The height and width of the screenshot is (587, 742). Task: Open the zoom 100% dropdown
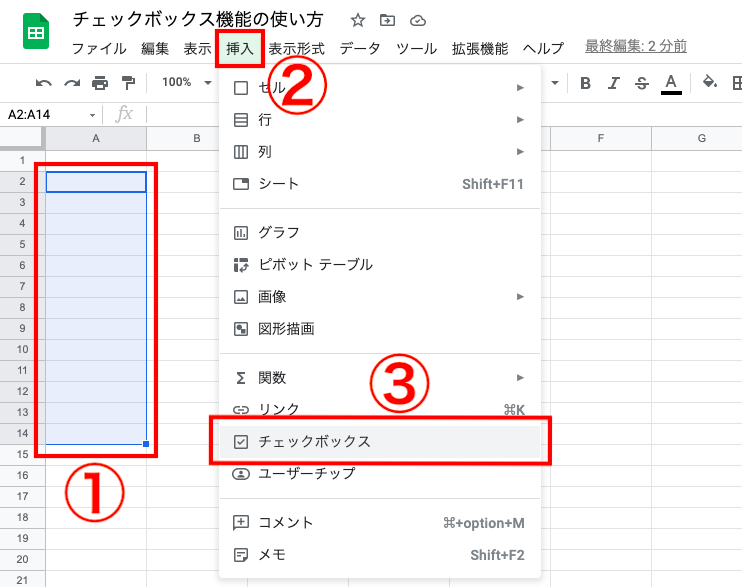[186, 82]
